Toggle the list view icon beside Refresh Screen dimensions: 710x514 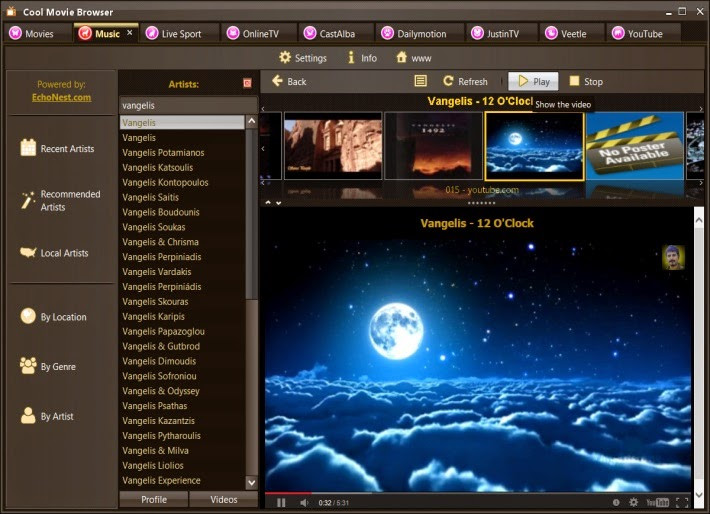coord(420,81)
